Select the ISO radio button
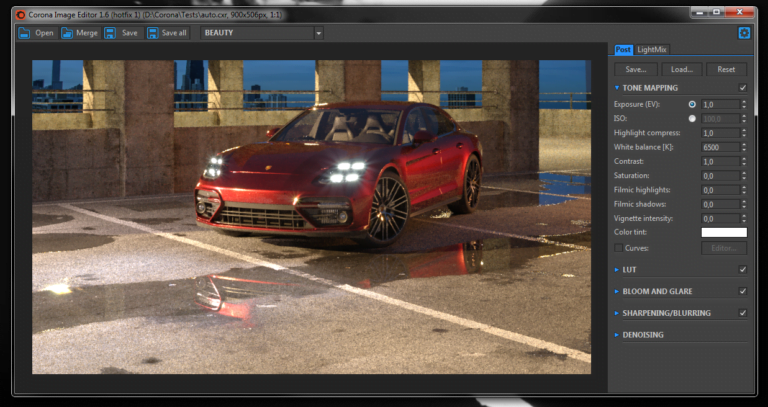This screenshot has height=407, width=768. [692, 118]
